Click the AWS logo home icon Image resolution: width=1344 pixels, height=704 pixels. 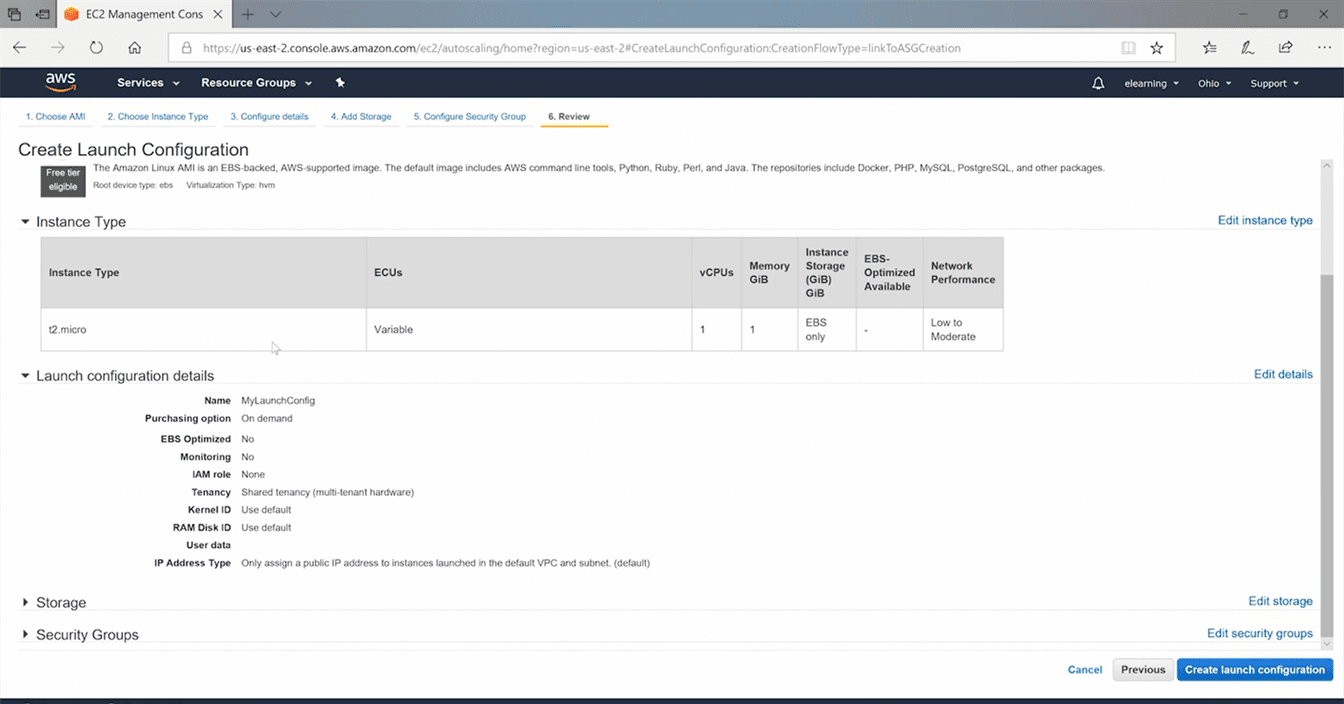(x=60, y=82)
